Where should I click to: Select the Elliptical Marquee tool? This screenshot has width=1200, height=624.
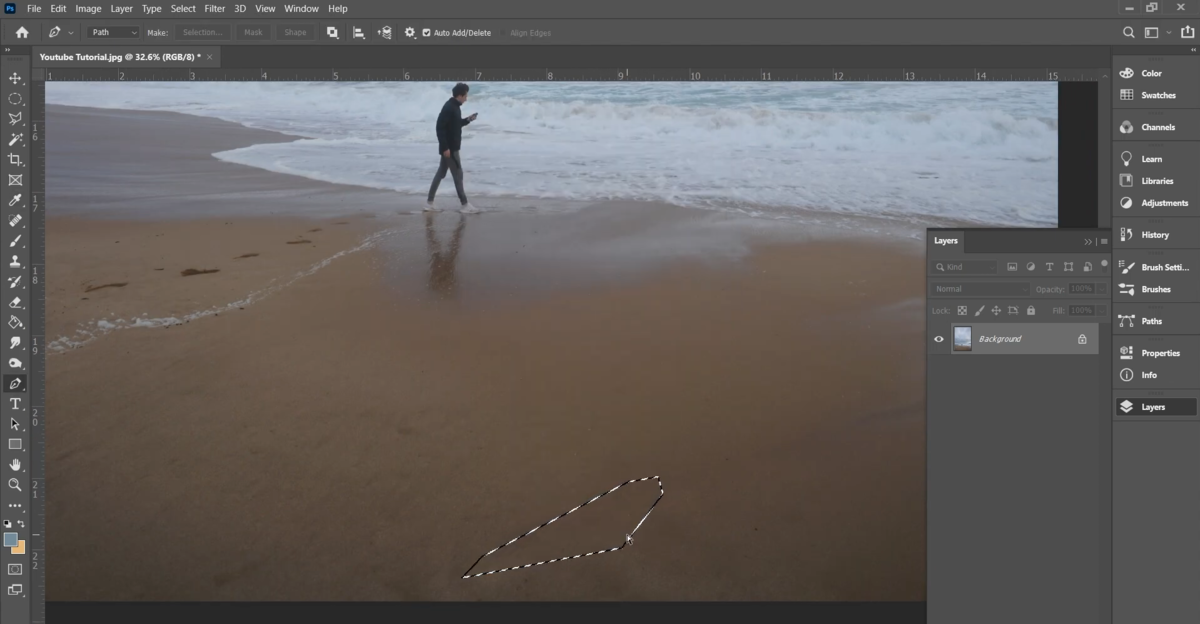[15, 98]
